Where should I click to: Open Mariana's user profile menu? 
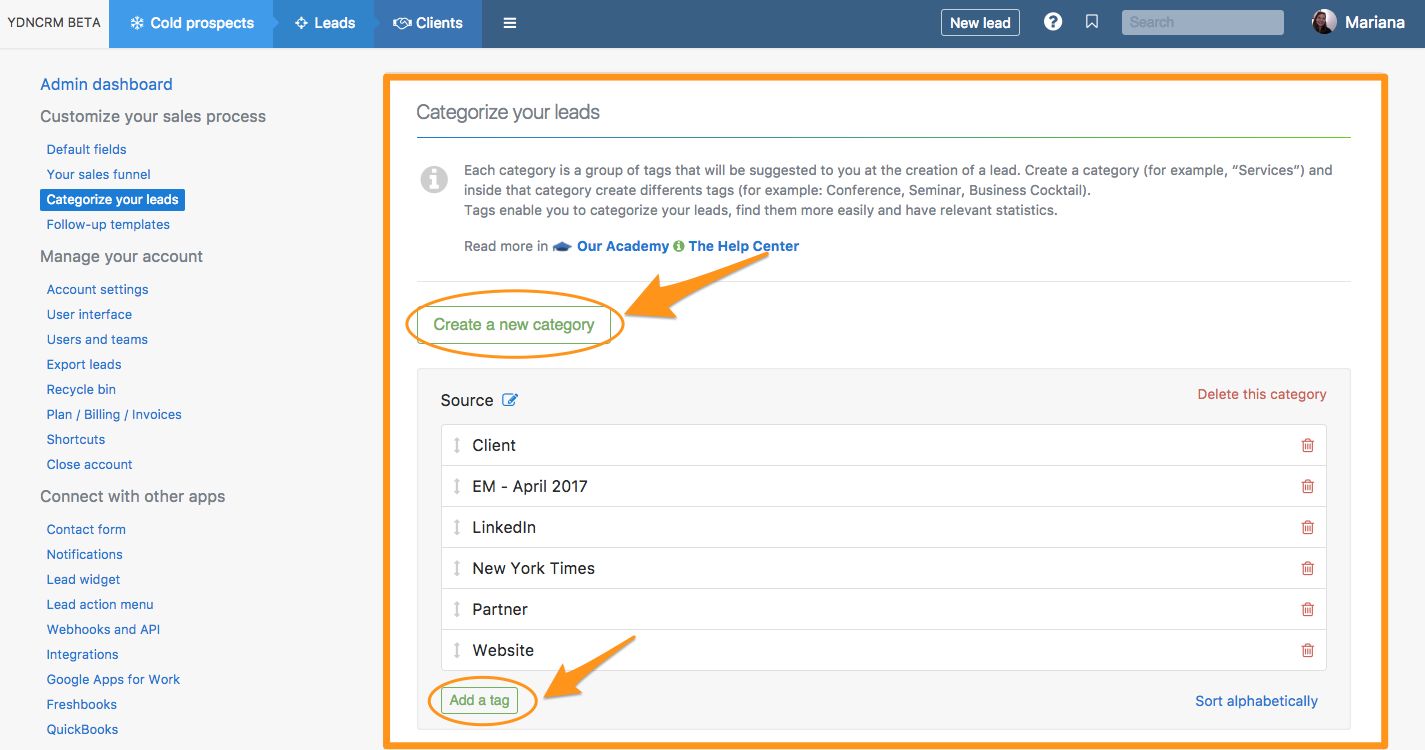(1358, 22)
